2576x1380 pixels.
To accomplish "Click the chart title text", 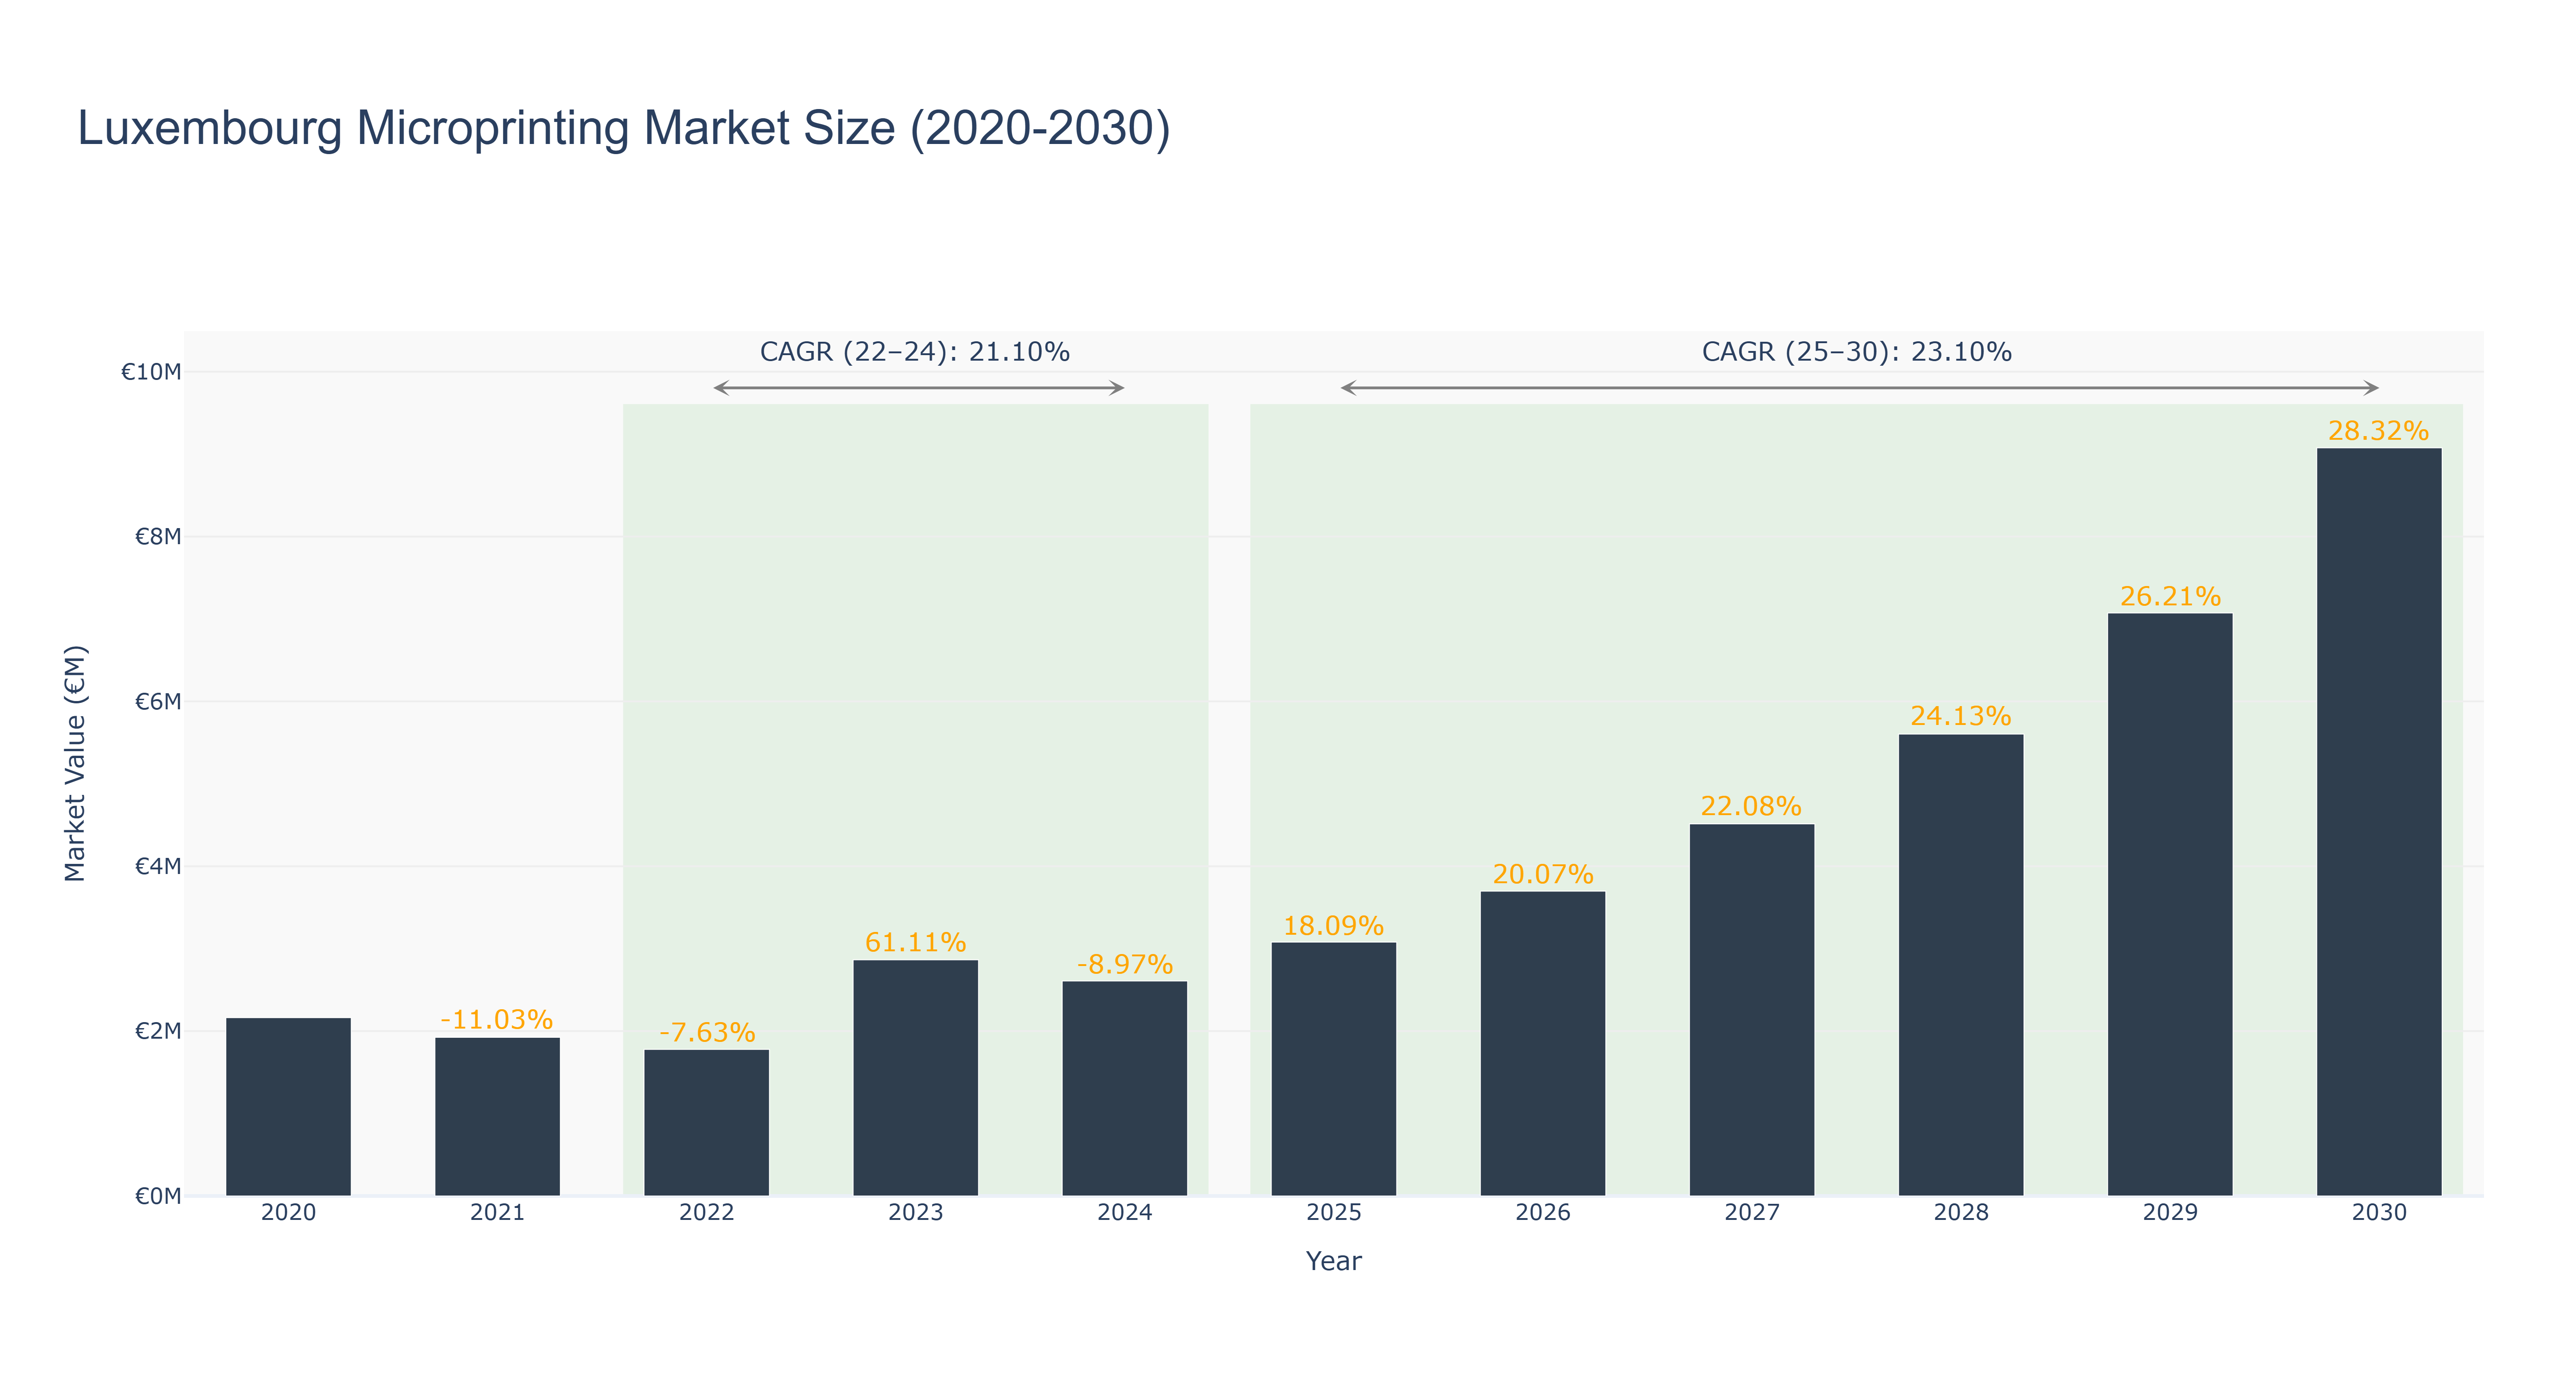I will coord(624,129).
